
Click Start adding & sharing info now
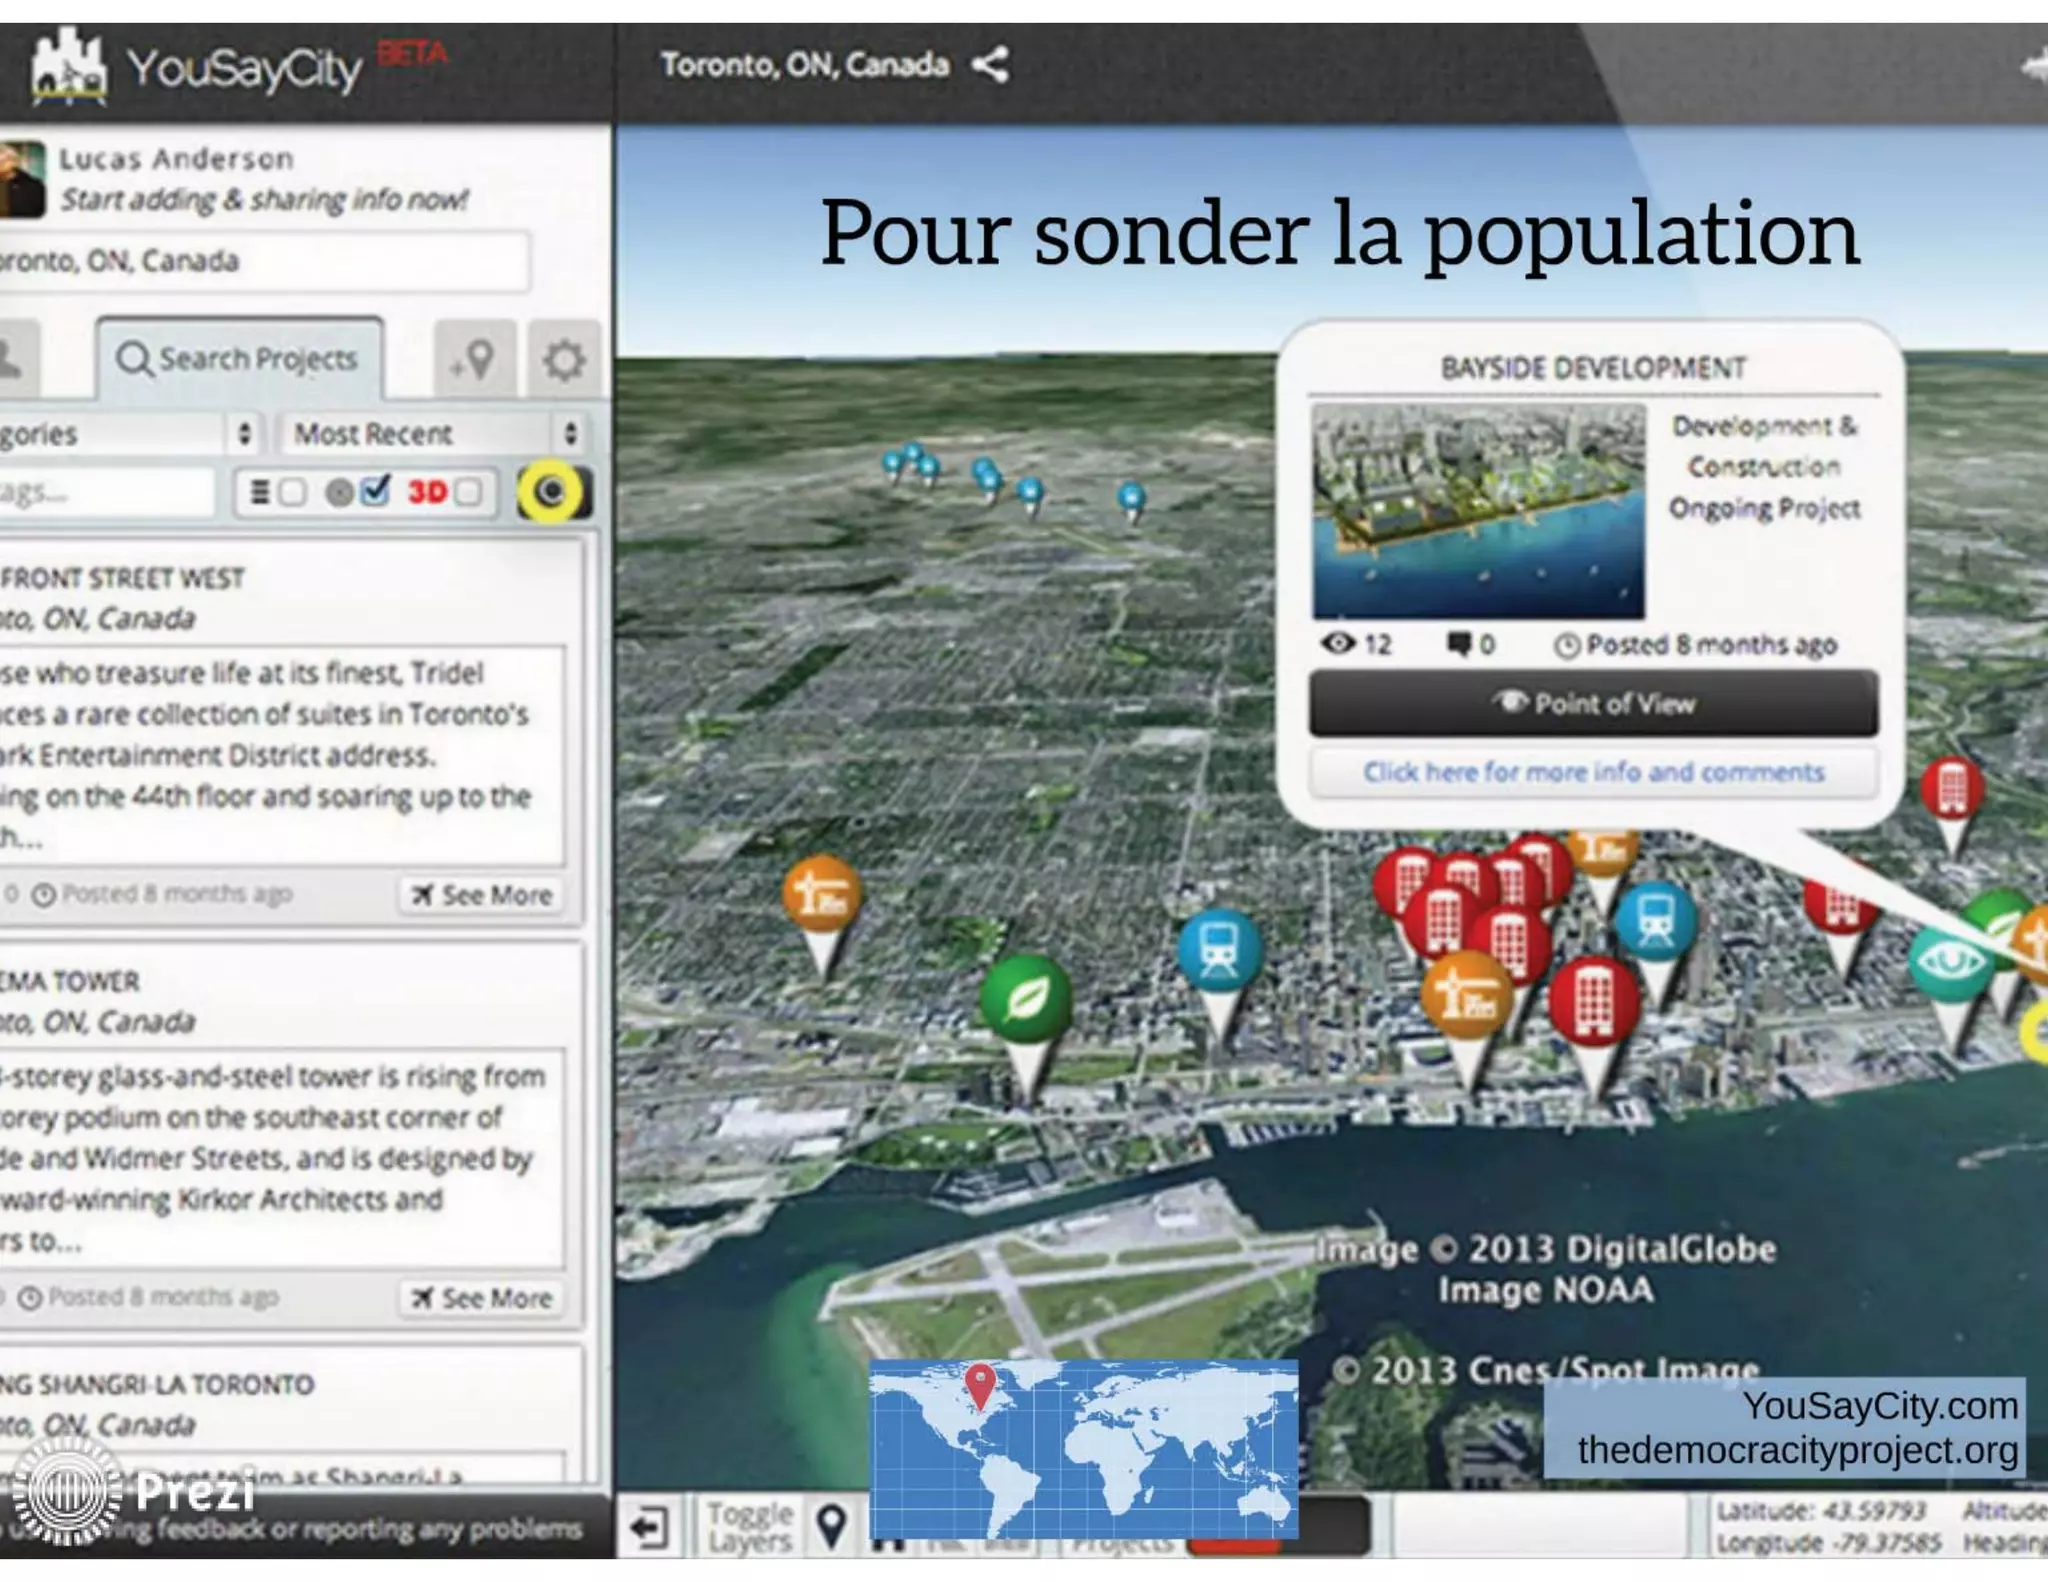264,199
